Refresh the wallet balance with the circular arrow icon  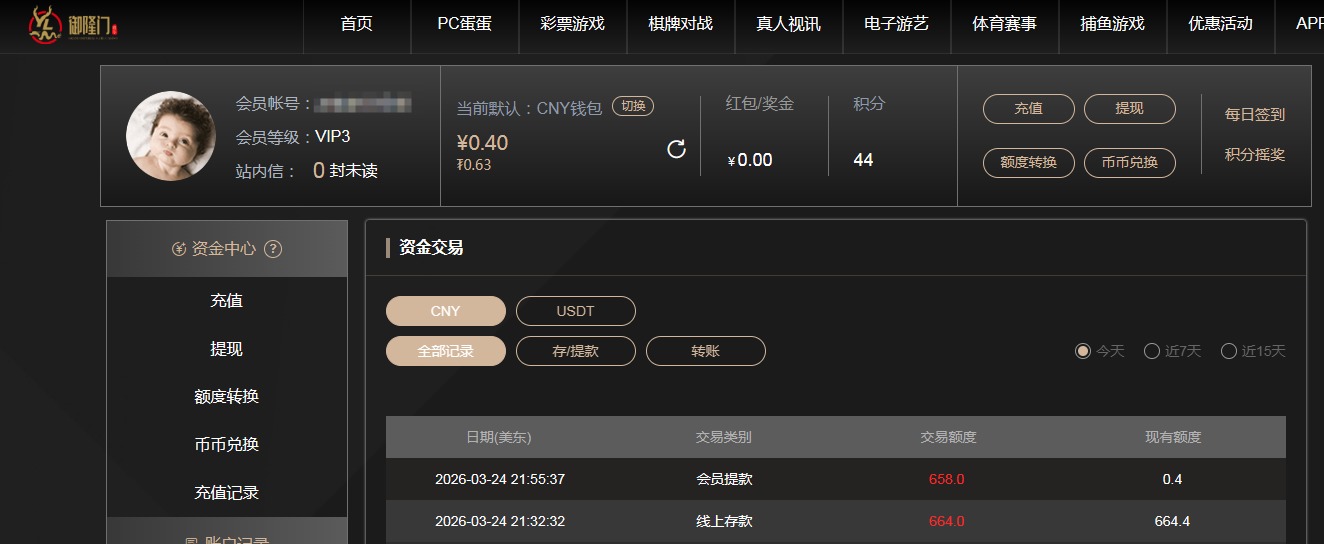677,149
